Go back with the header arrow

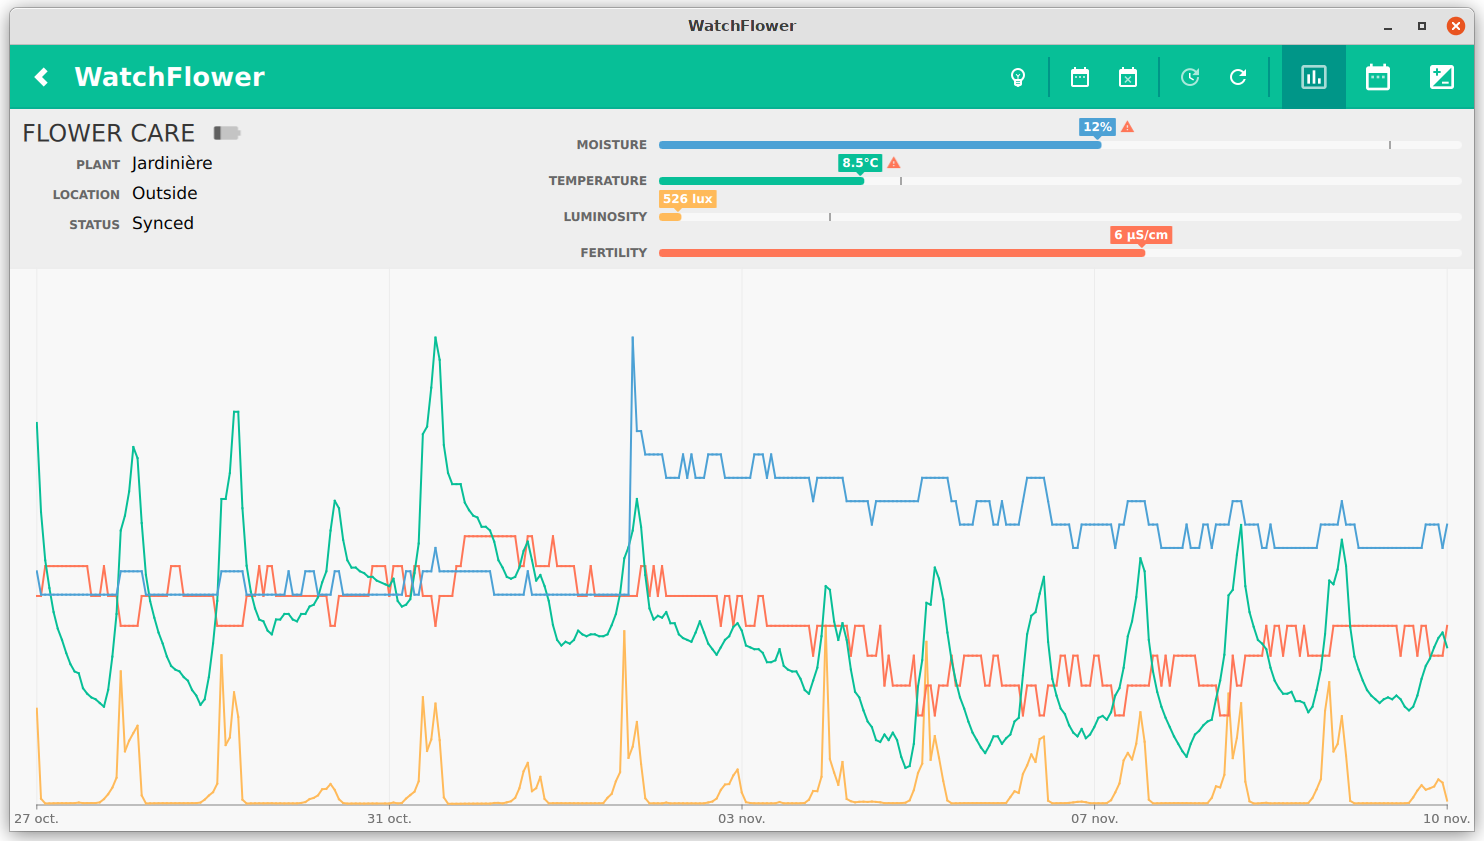41,77
